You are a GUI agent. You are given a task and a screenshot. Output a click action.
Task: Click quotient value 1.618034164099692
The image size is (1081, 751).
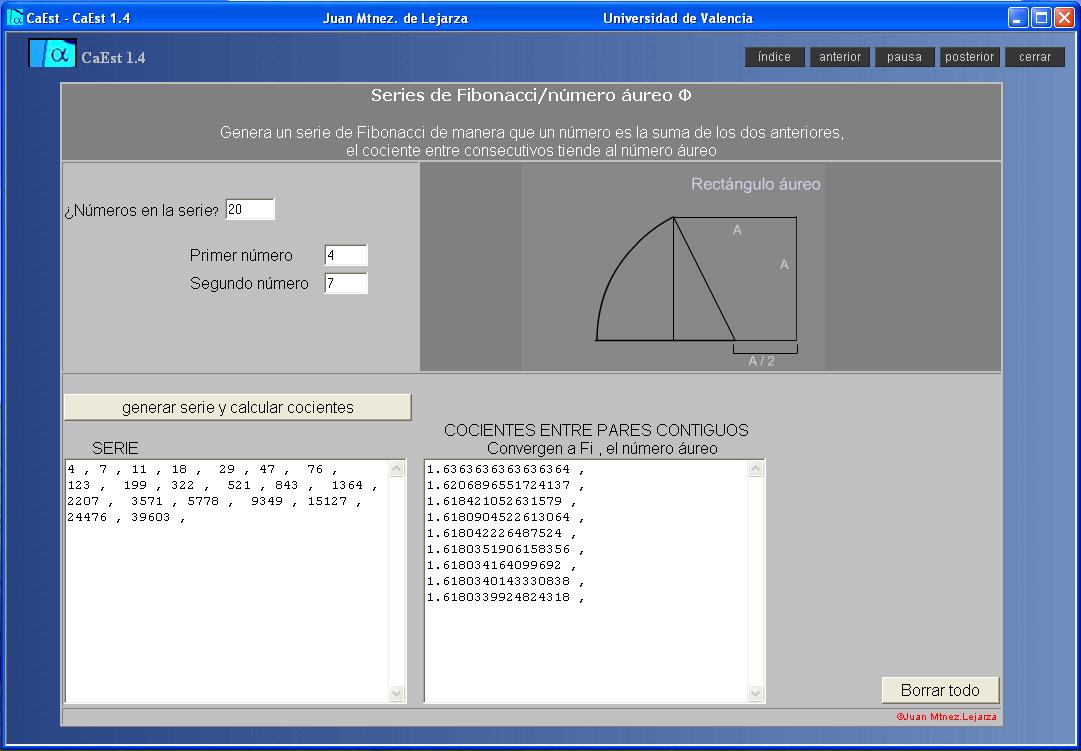(494, 565)
